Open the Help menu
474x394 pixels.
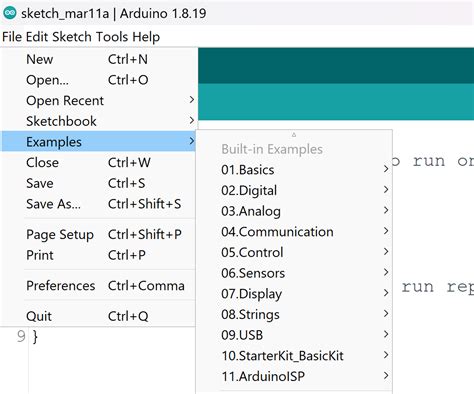[146, 37]
